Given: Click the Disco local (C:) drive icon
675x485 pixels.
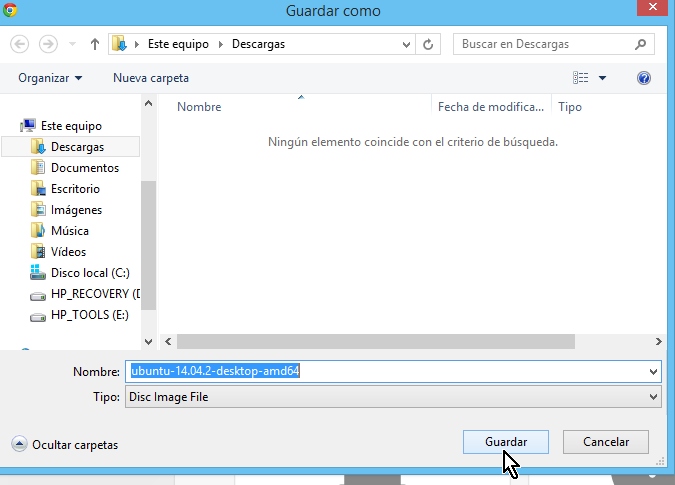Looking at the screenshot, I should 38,272.
